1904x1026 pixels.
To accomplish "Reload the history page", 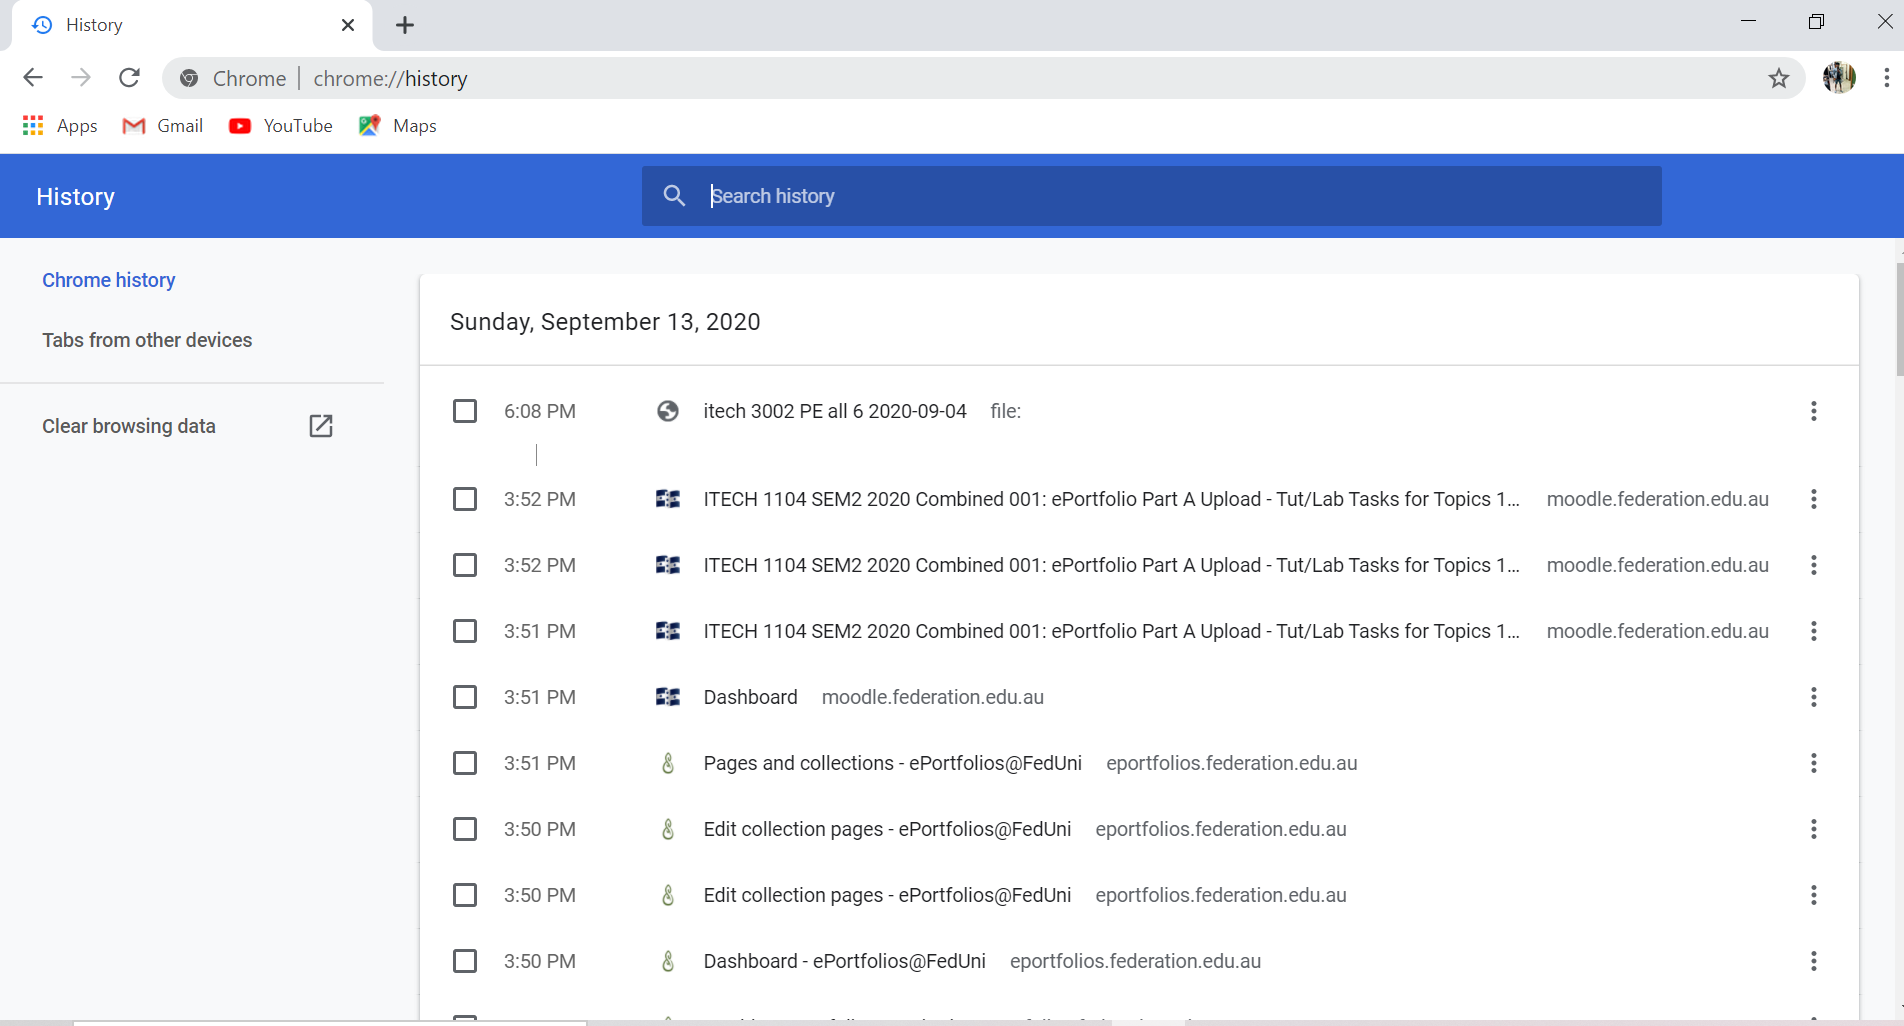I will click(129, 78).
